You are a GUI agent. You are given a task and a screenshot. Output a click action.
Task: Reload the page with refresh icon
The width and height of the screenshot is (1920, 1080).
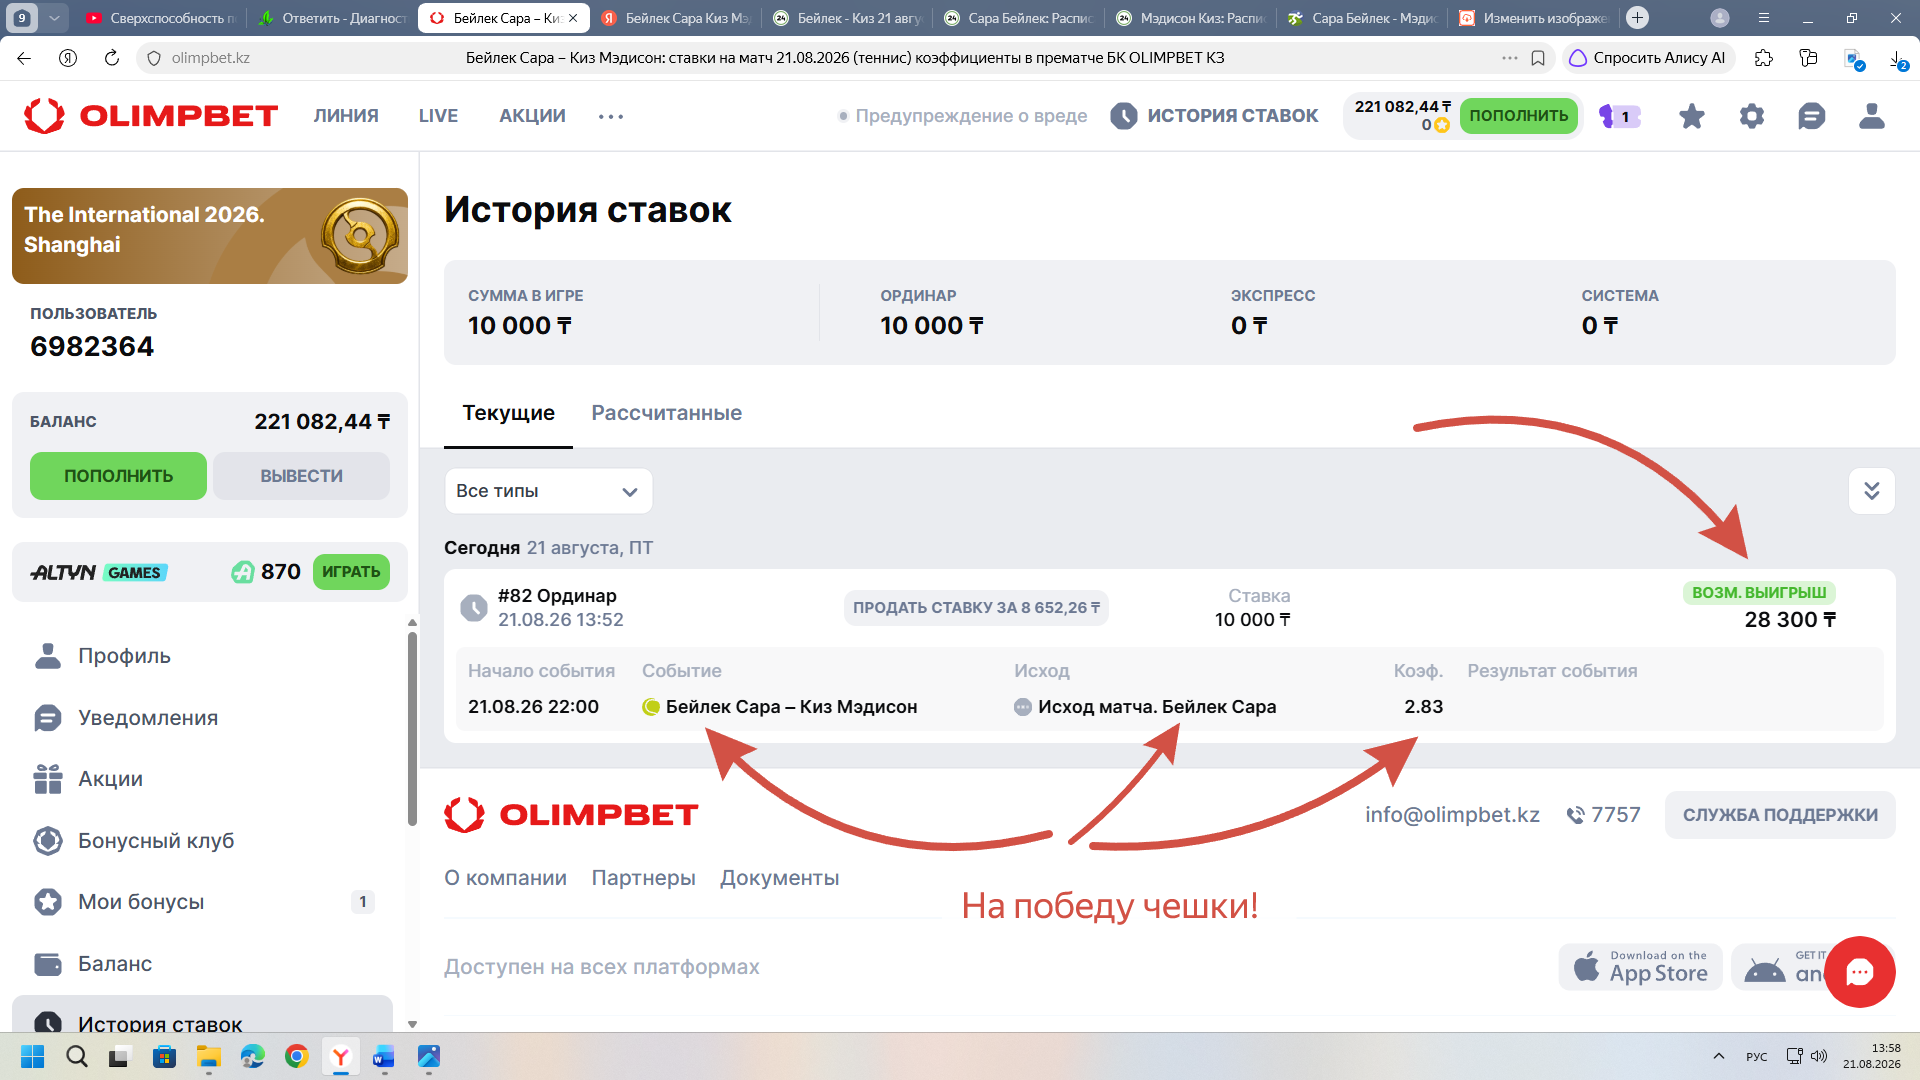pos(112,58)
